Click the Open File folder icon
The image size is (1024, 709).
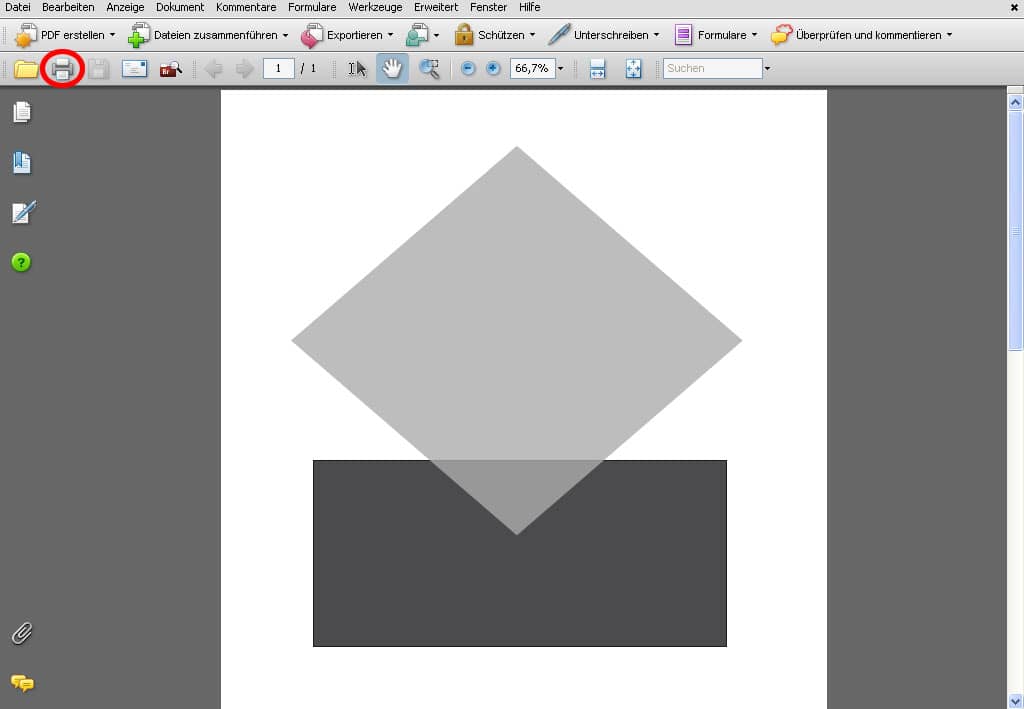(x=27, y=68)
